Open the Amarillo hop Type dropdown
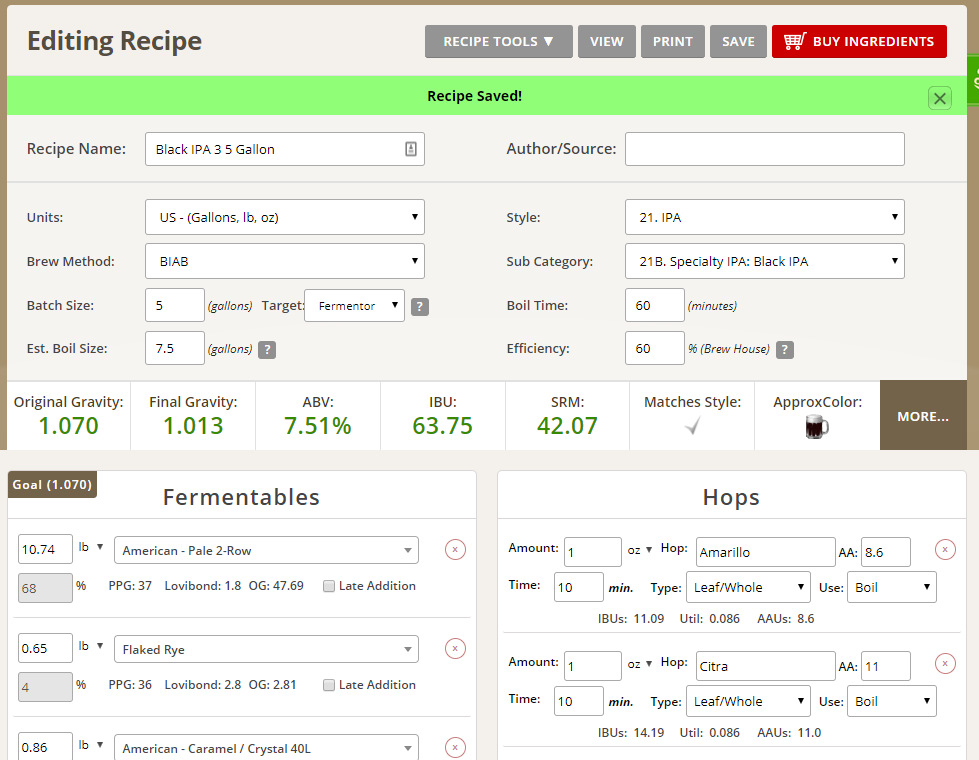This screenshot has width=979, height=760. pyautogui.click(x=748, y=587)
